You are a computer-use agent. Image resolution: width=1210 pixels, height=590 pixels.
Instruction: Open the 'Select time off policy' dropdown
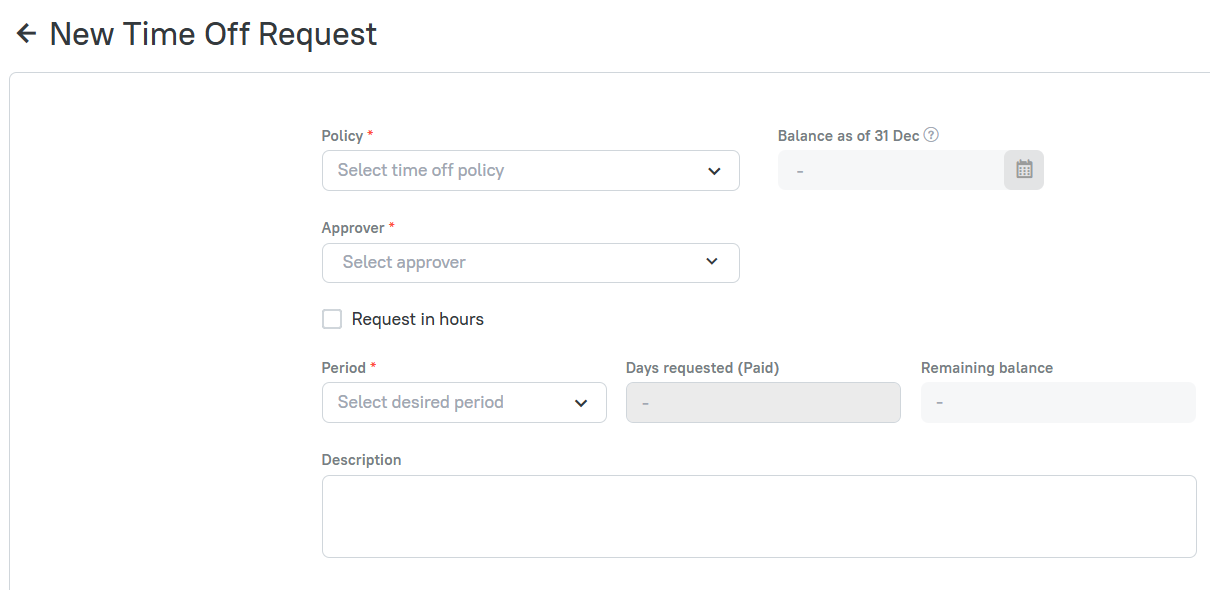(x=520, y=171)
